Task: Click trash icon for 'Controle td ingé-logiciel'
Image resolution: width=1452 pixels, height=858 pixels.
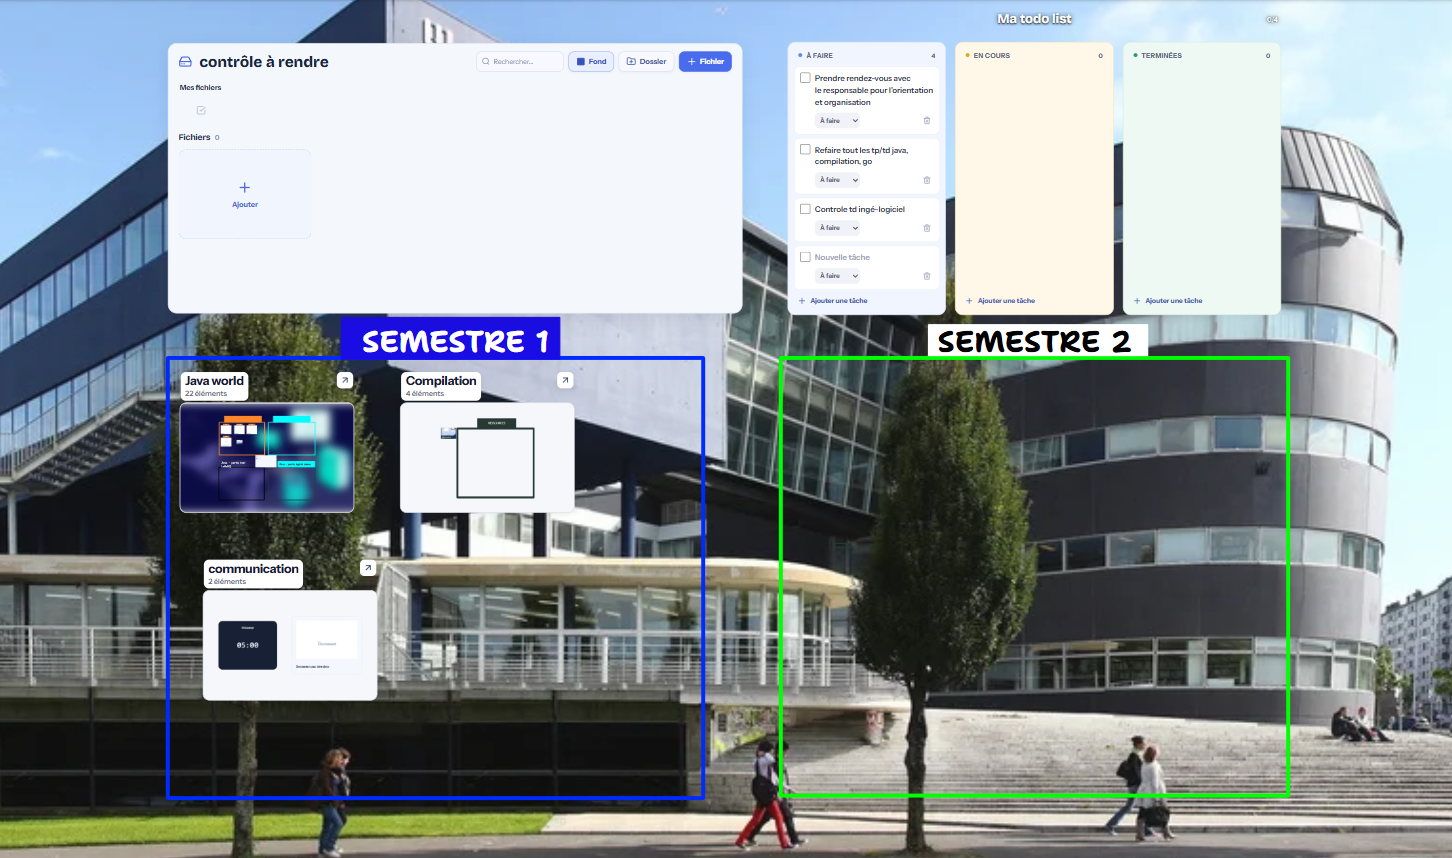Action: tap(927, 228)
